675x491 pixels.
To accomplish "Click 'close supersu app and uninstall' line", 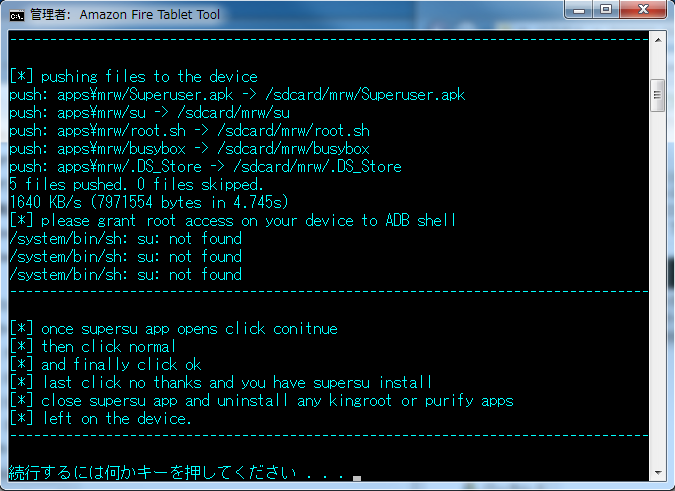I will (261, 401).
